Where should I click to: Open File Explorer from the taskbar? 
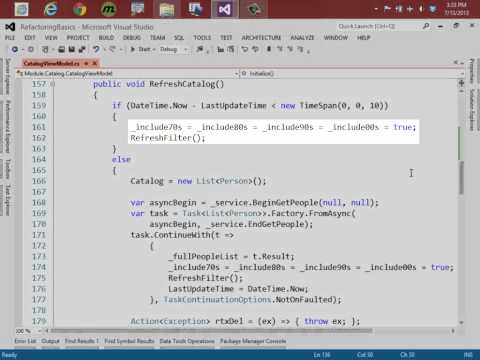pos(166,9)
